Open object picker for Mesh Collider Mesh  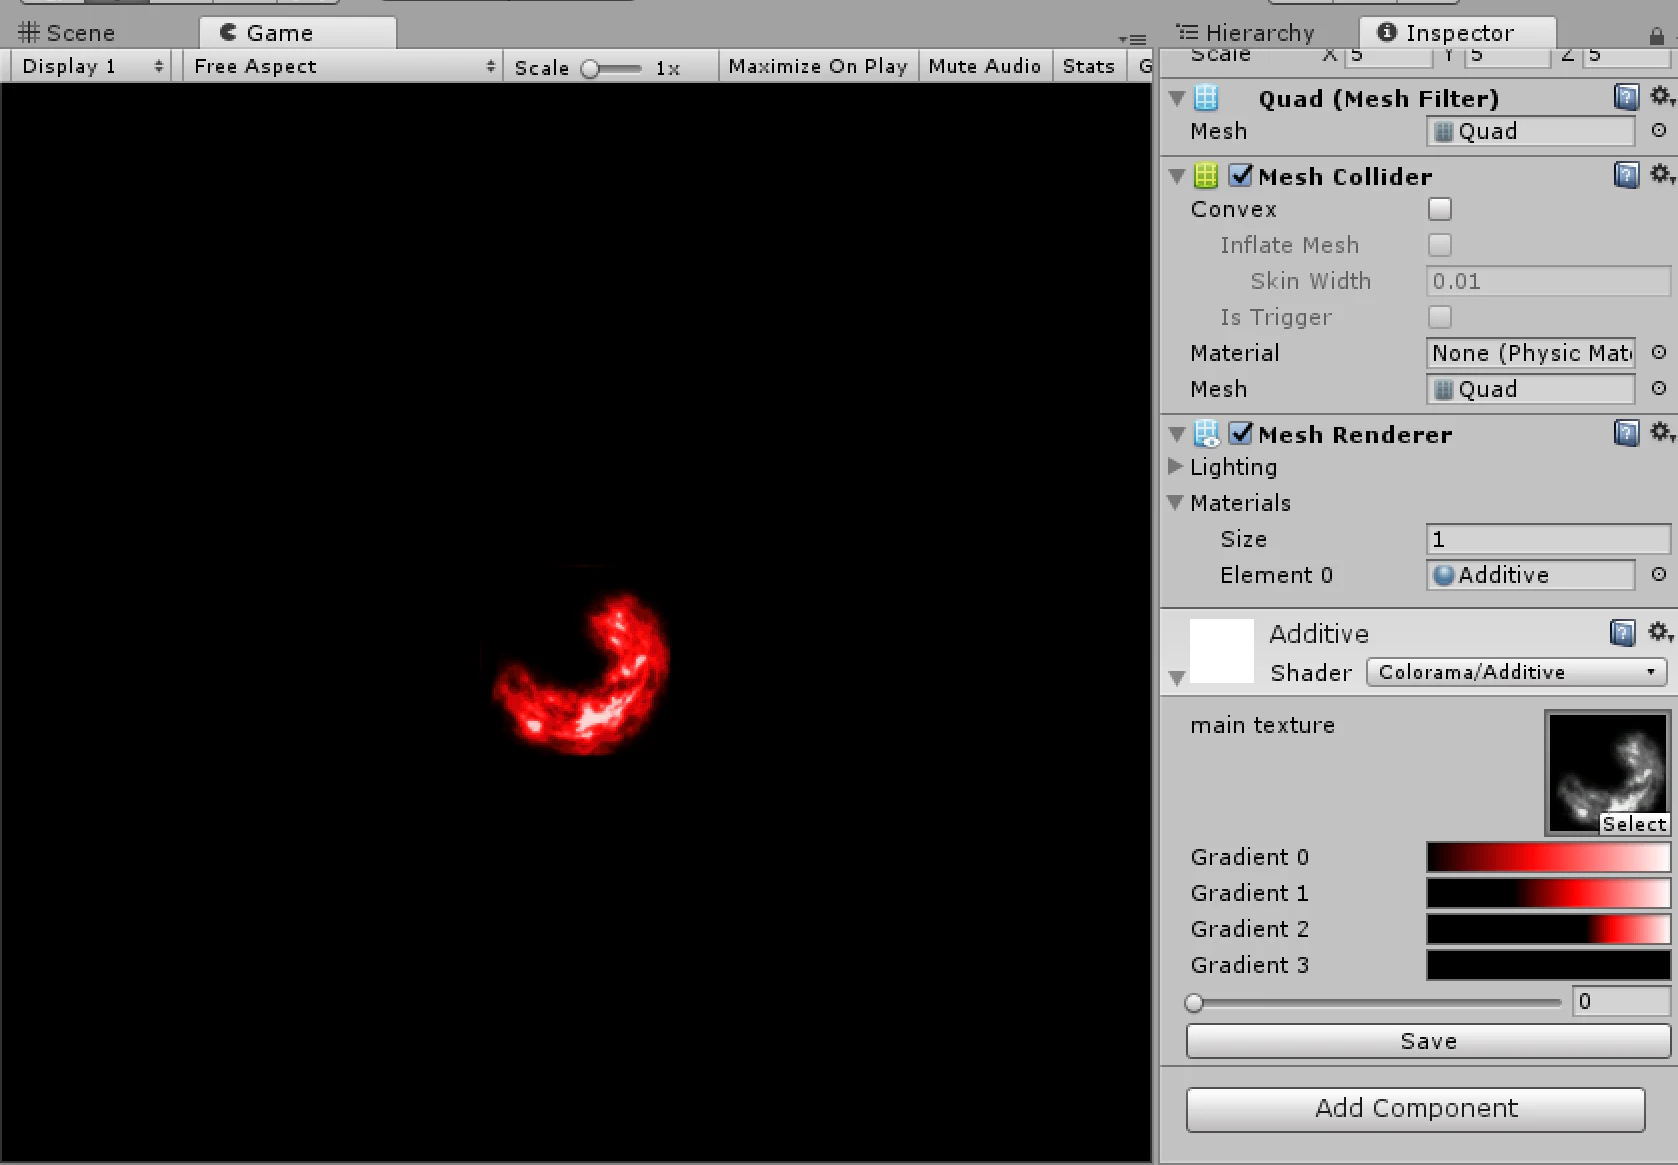click(1659, 389)
